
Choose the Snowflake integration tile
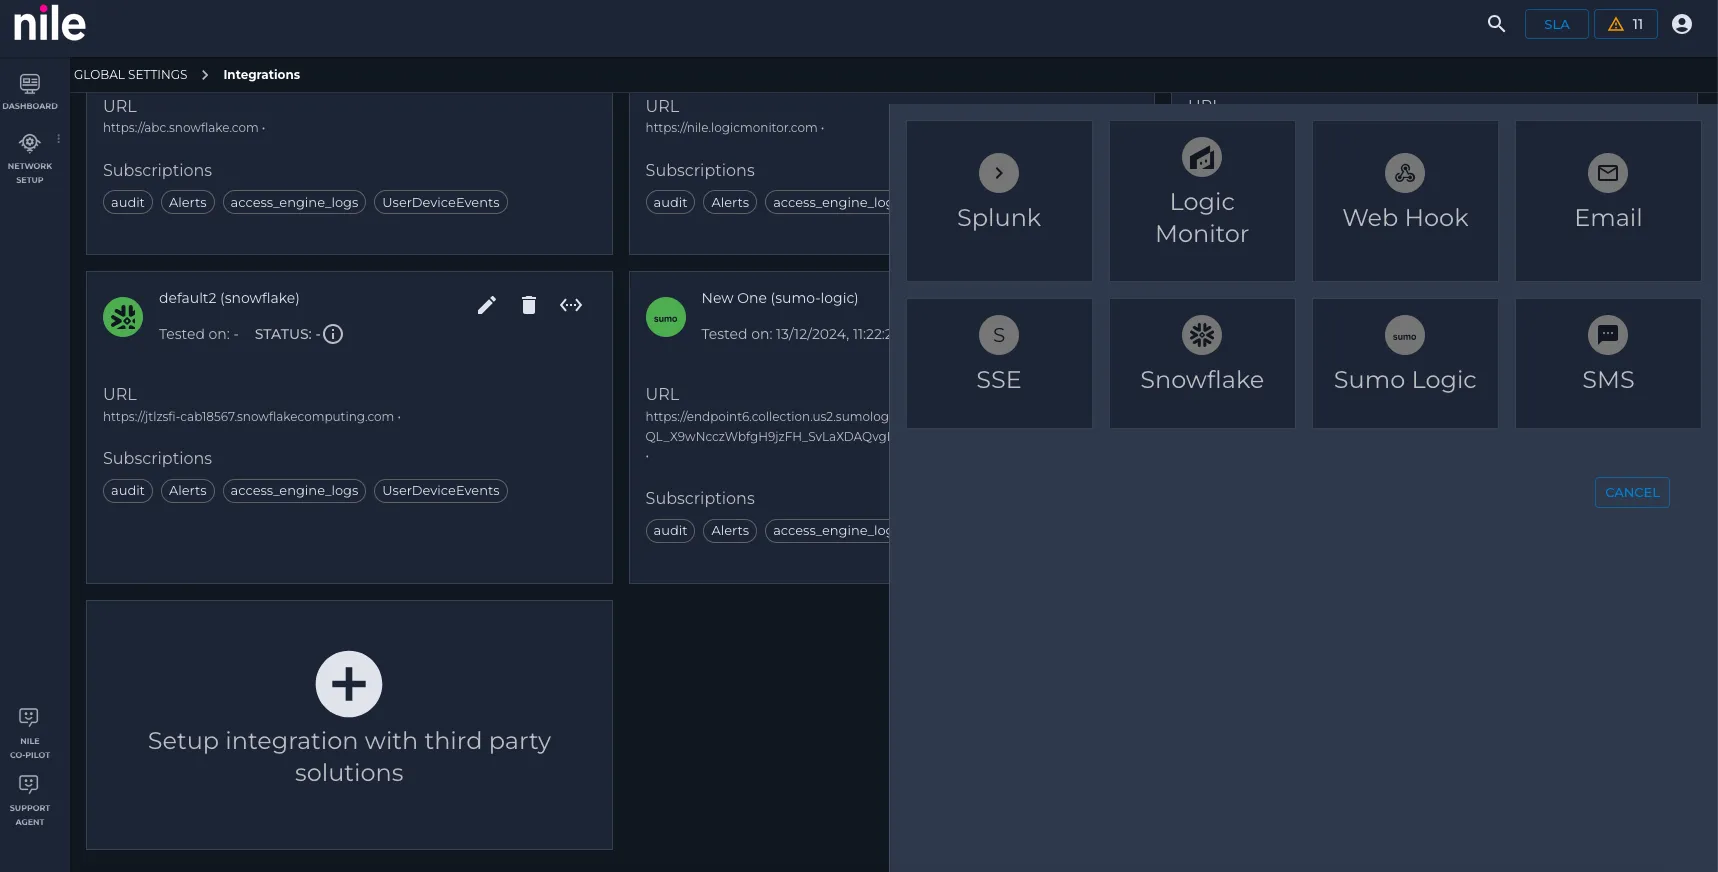(1202, 363)
